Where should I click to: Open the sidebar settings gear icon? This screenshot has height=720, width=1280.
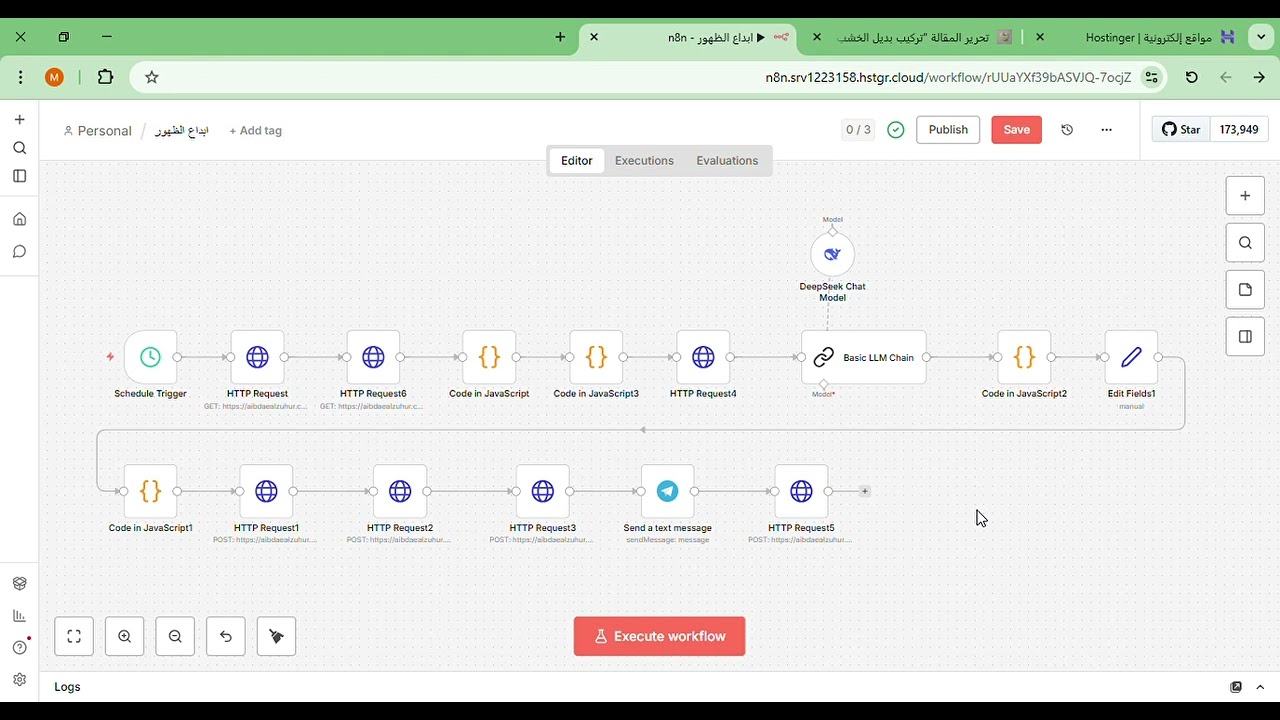(19, 680)
